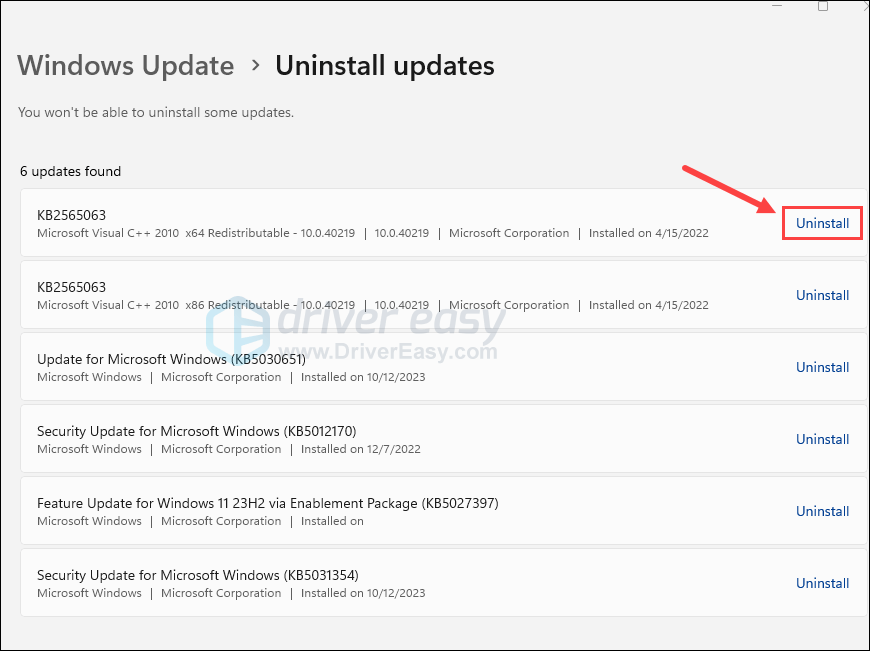Go back to Windows Update breadcrumb

click(126, 66)
